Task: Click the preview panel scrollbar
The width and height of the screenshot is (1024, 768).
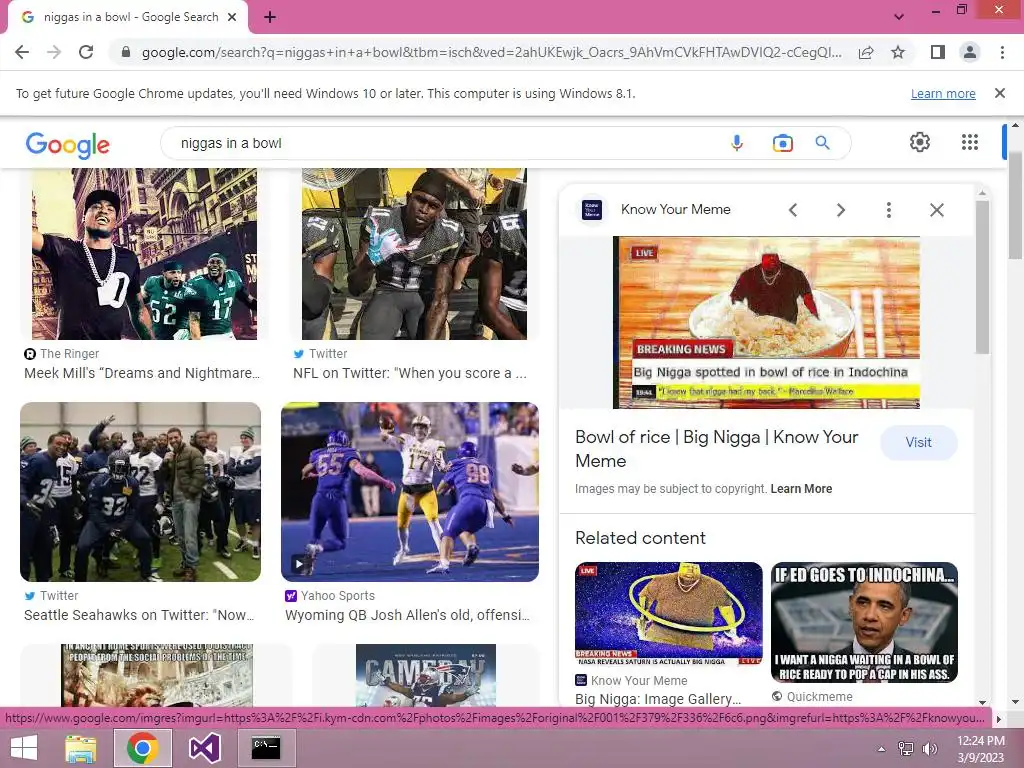Action: click(x=982, y=278)
